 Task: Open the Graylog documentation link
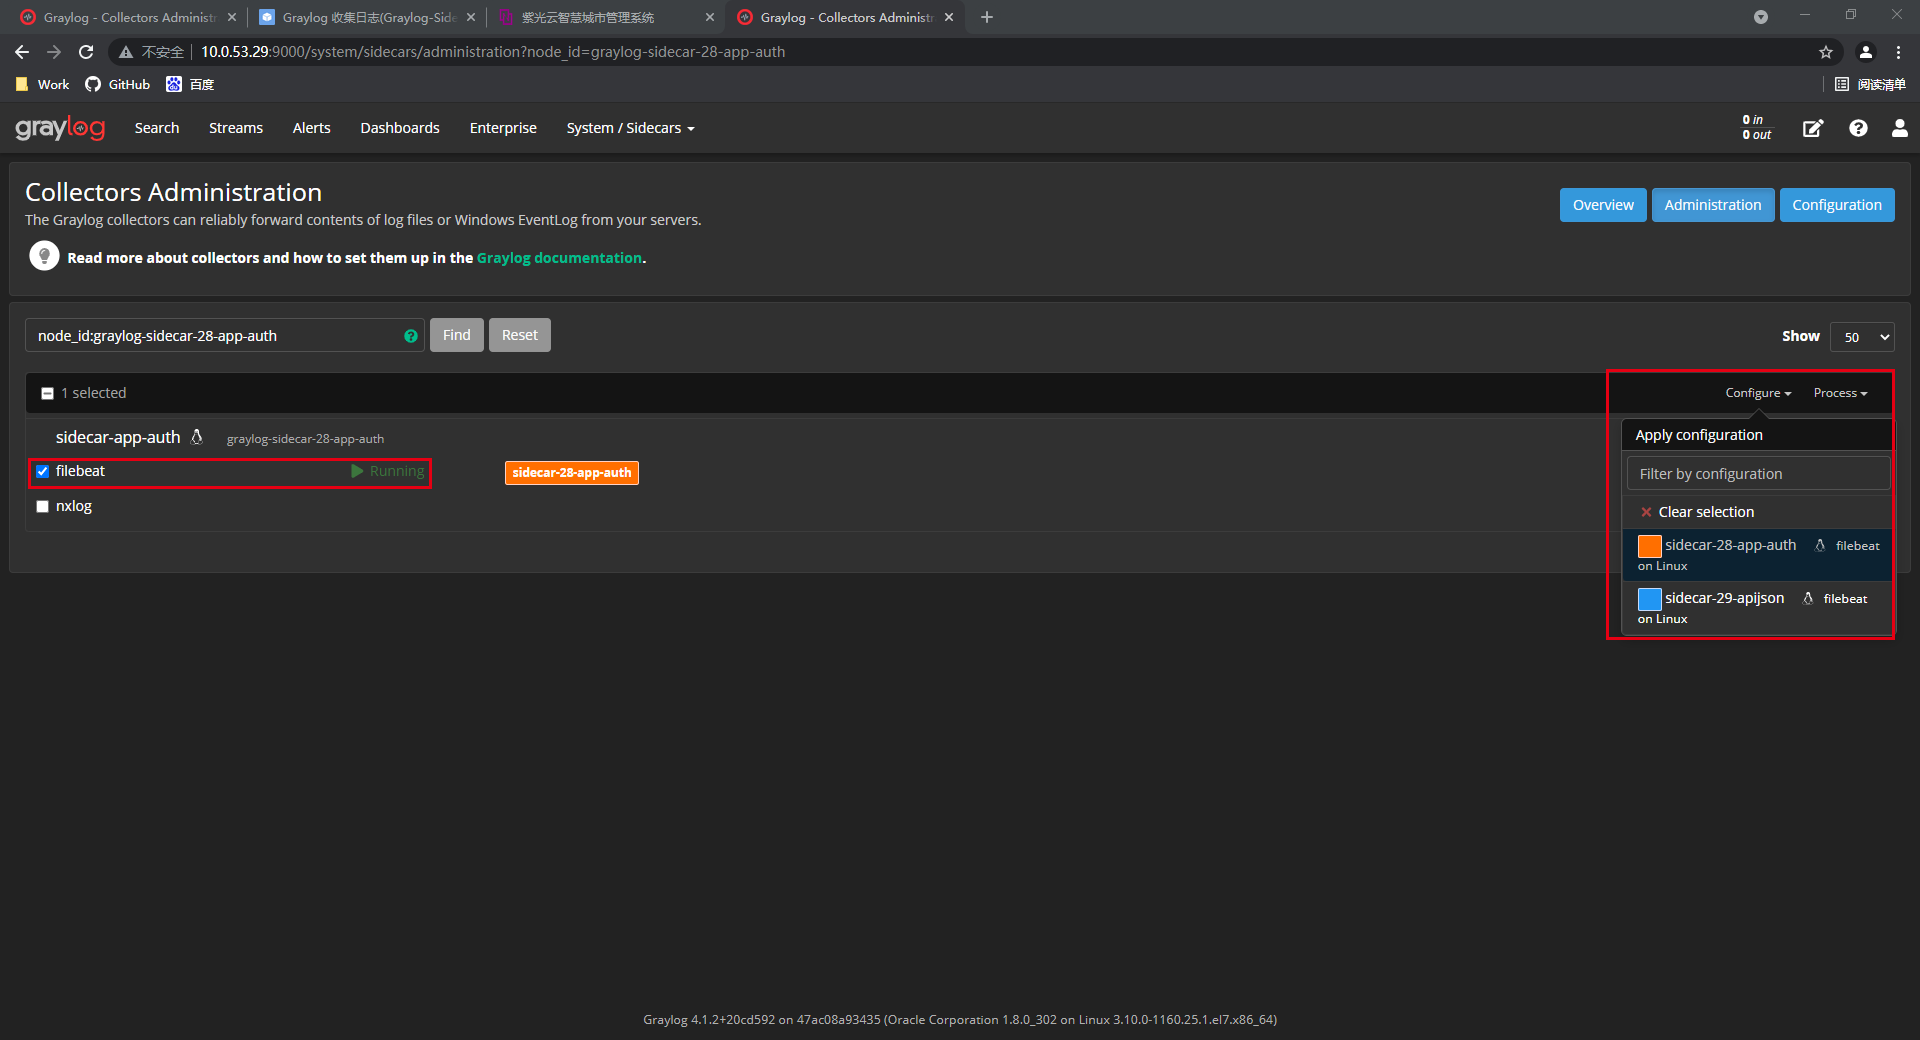[x=558, y=258]
